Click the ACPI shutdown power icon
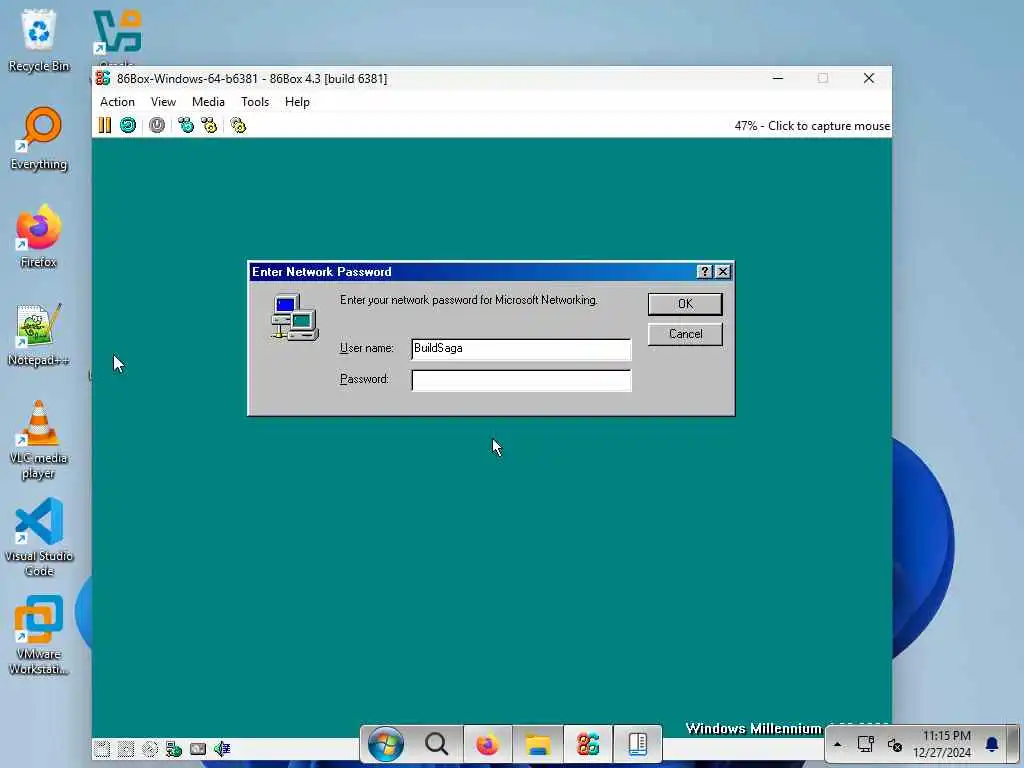The width and height of the screenshot is (1024, 768). 157,125
